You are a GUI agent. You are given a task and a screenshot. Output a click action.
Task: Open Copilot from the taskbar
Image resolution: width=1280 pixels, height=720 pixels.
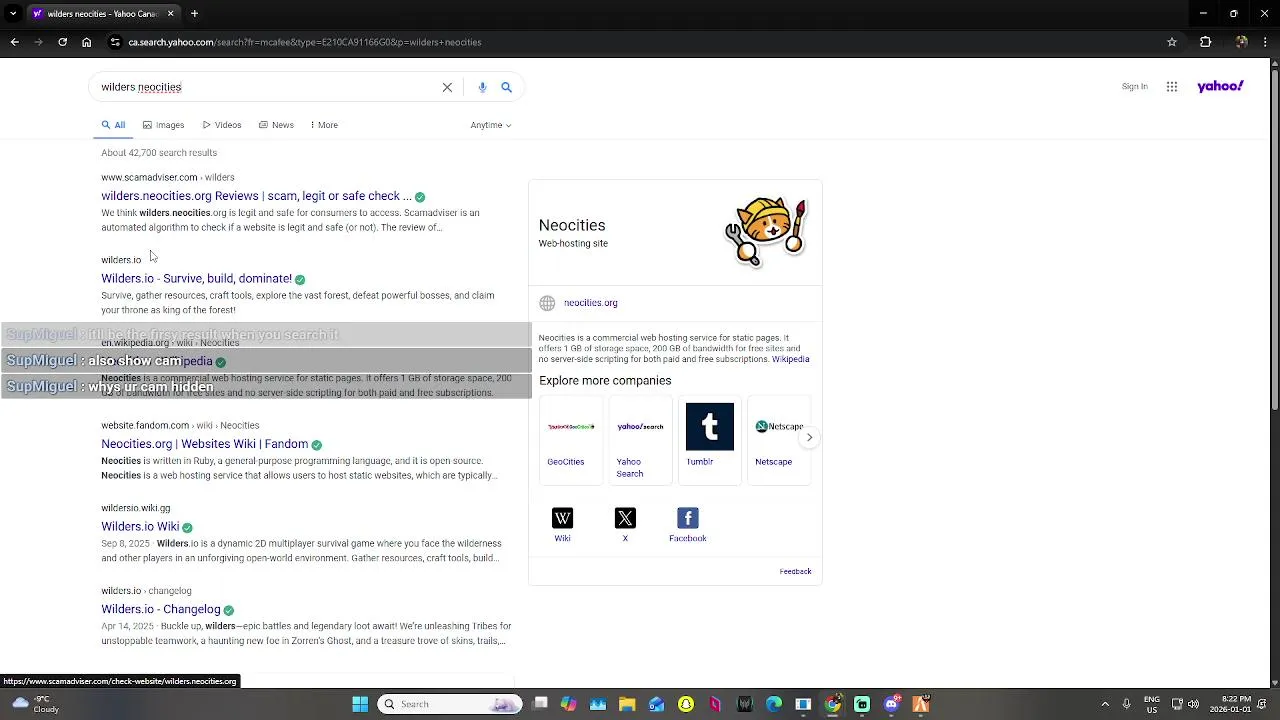[x=569, y=704]
